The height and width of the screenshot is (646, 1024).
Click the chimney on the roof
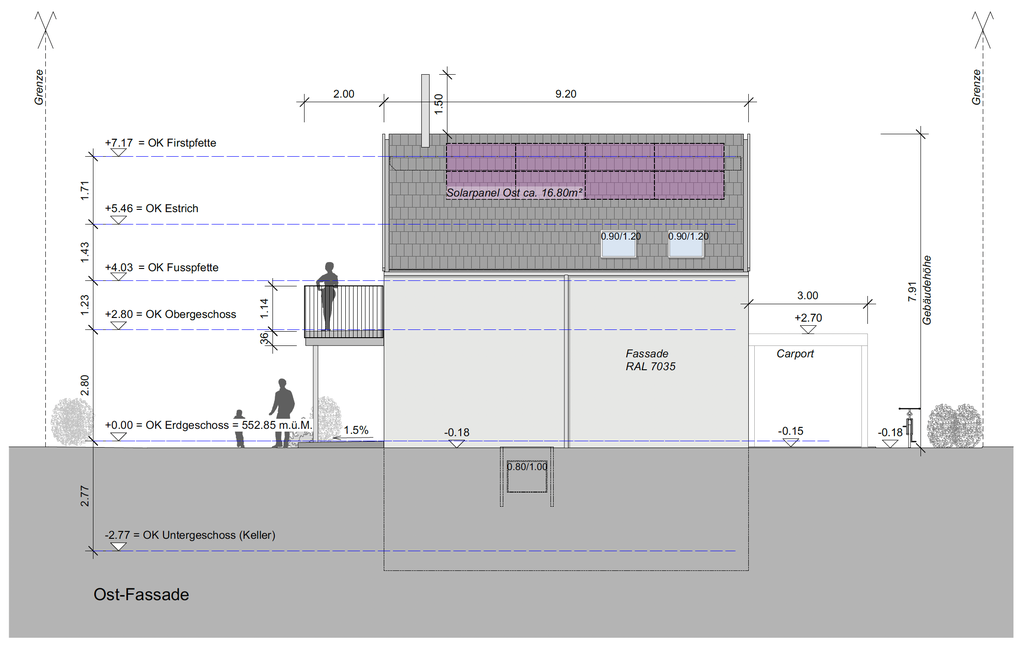[425, 111]
